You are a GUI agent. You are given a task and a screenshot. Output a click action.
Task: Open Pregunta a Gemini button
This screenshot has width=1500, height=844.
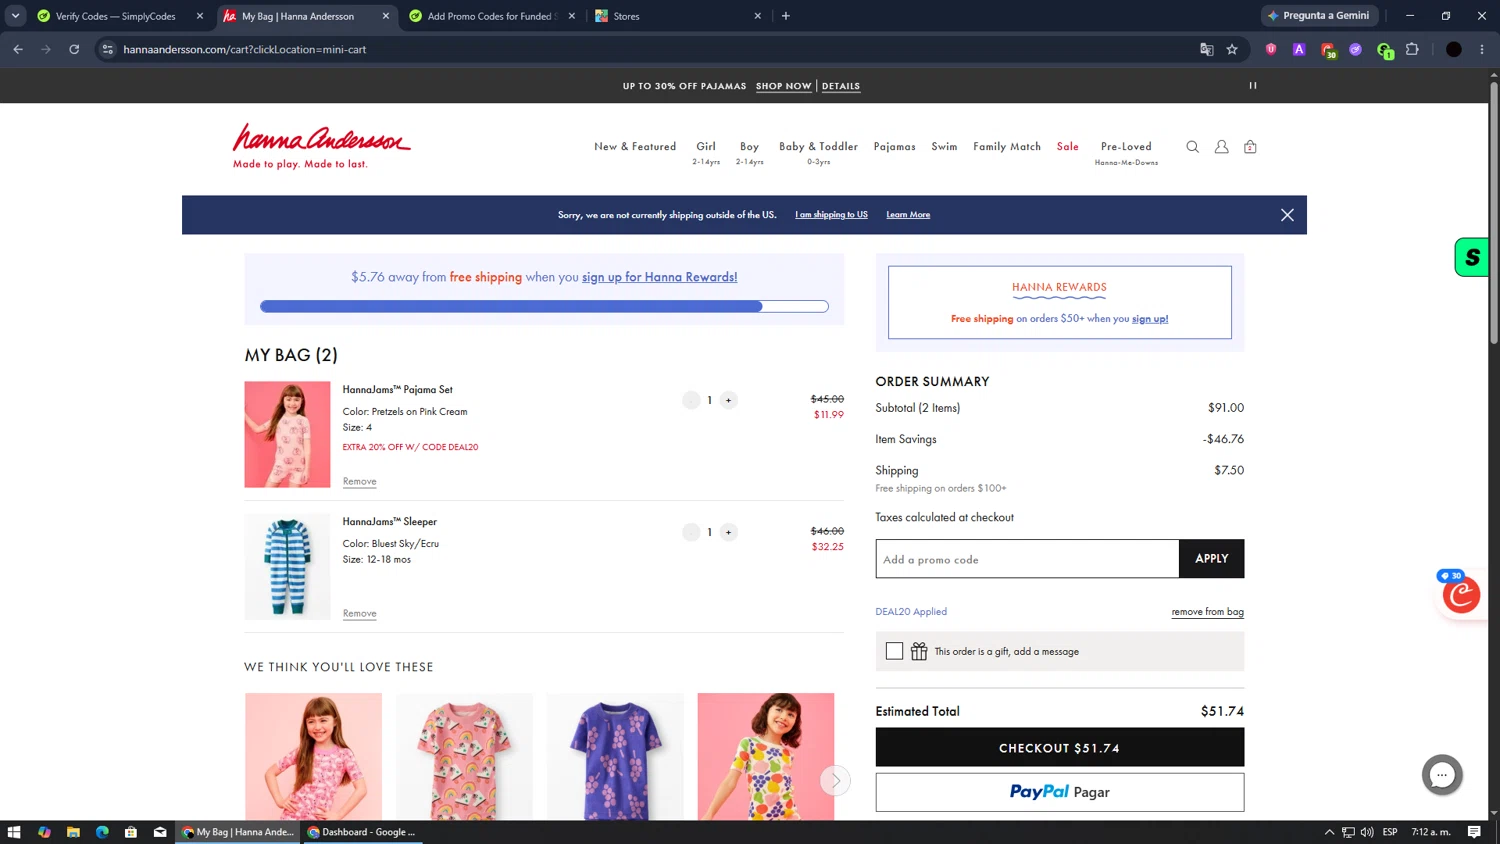[1319, 16]
